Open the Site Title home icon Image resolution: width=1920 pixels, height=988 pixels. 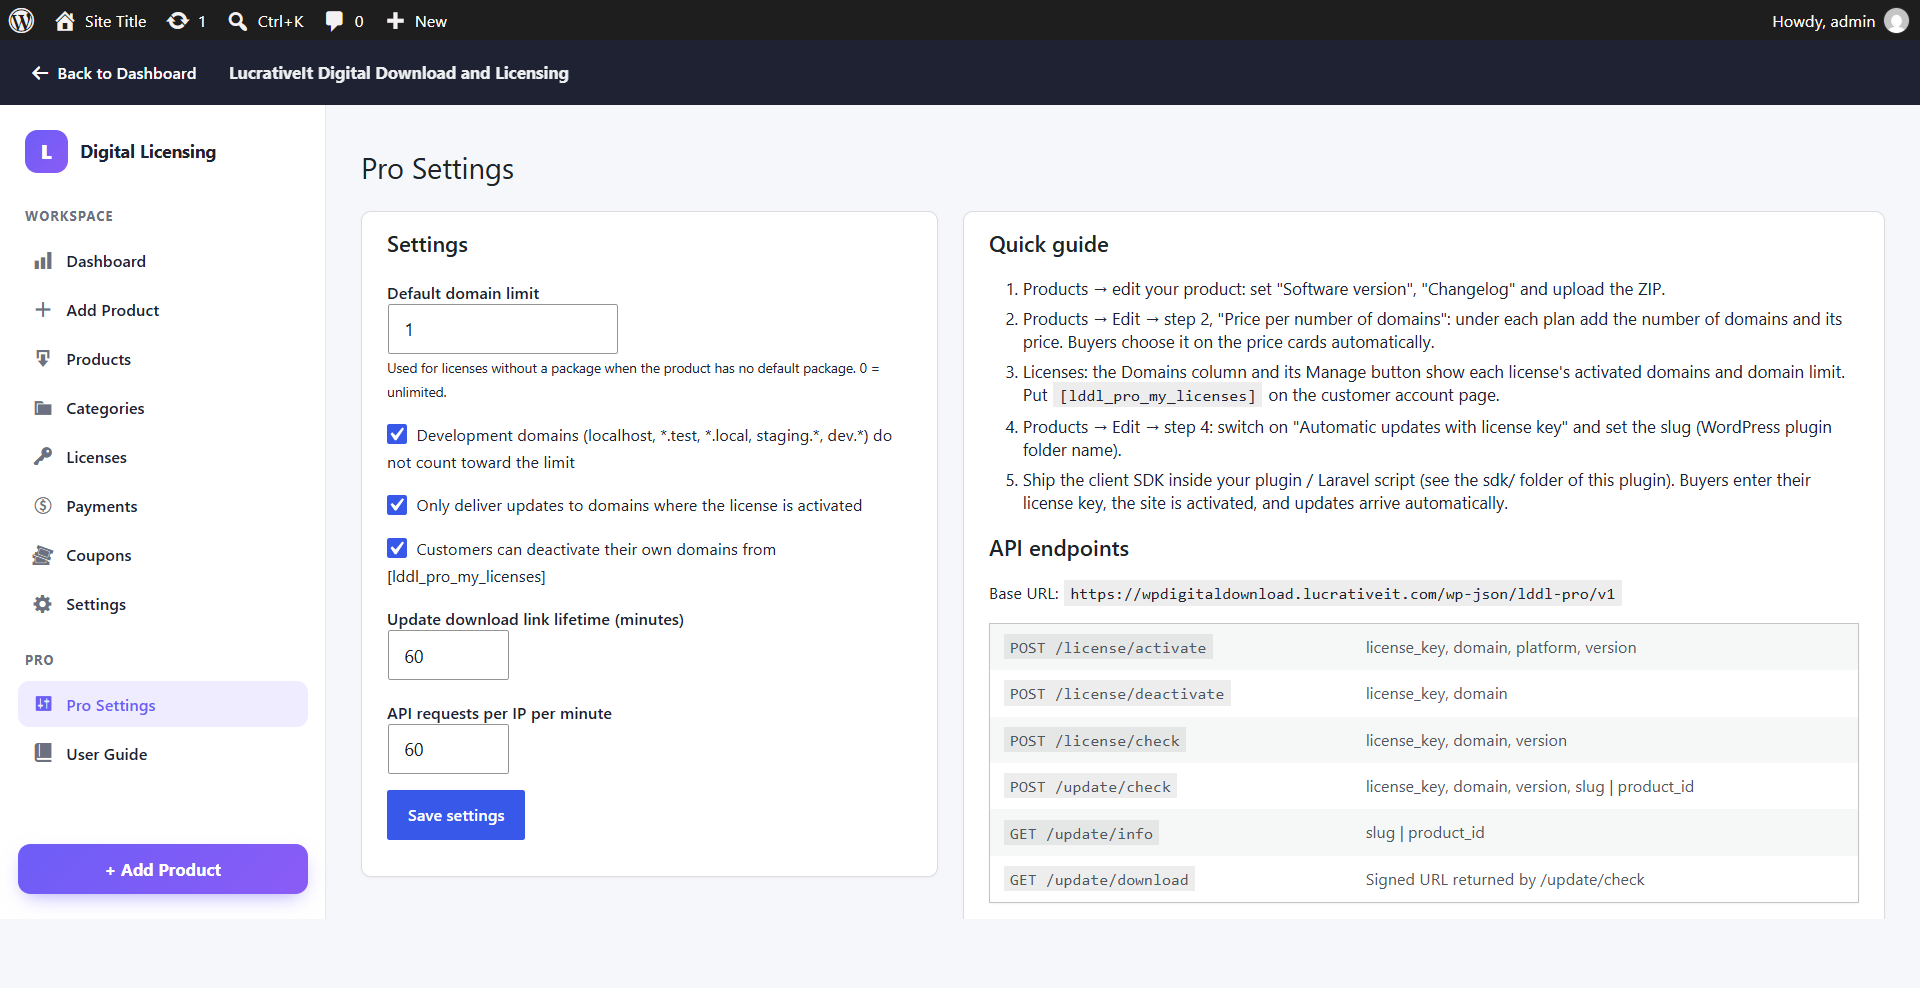point(65,21)
